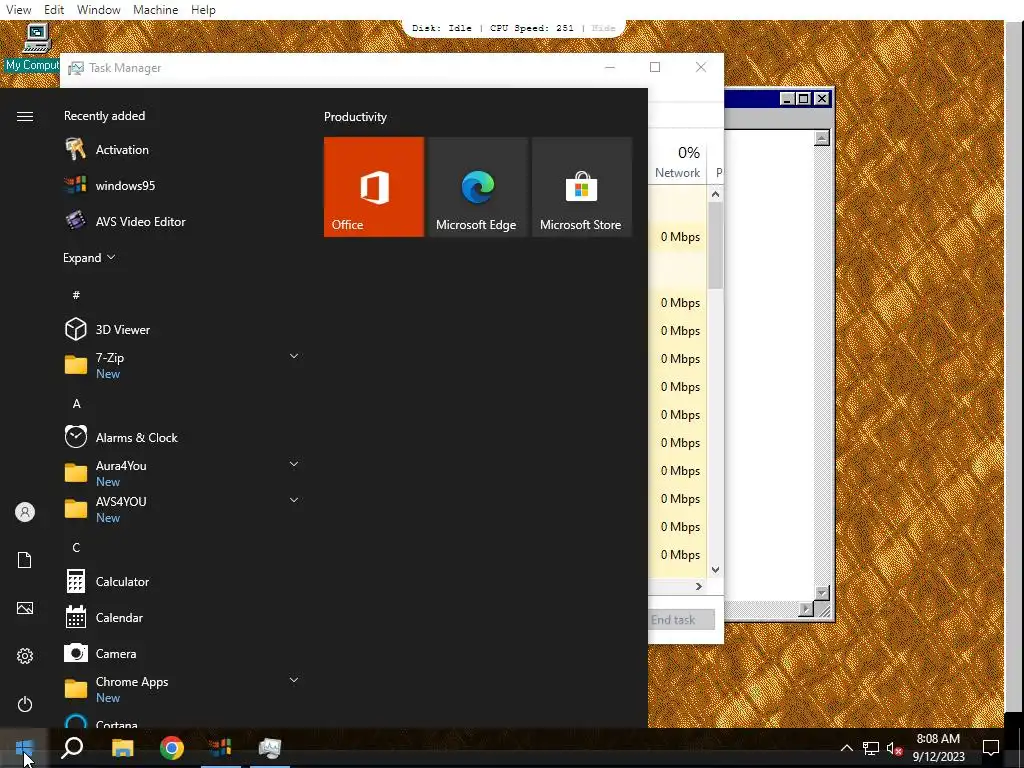The height and width of the screenshot is (768, 1024).
Task: Open the Window menu
Action: (x=99, y=10)
